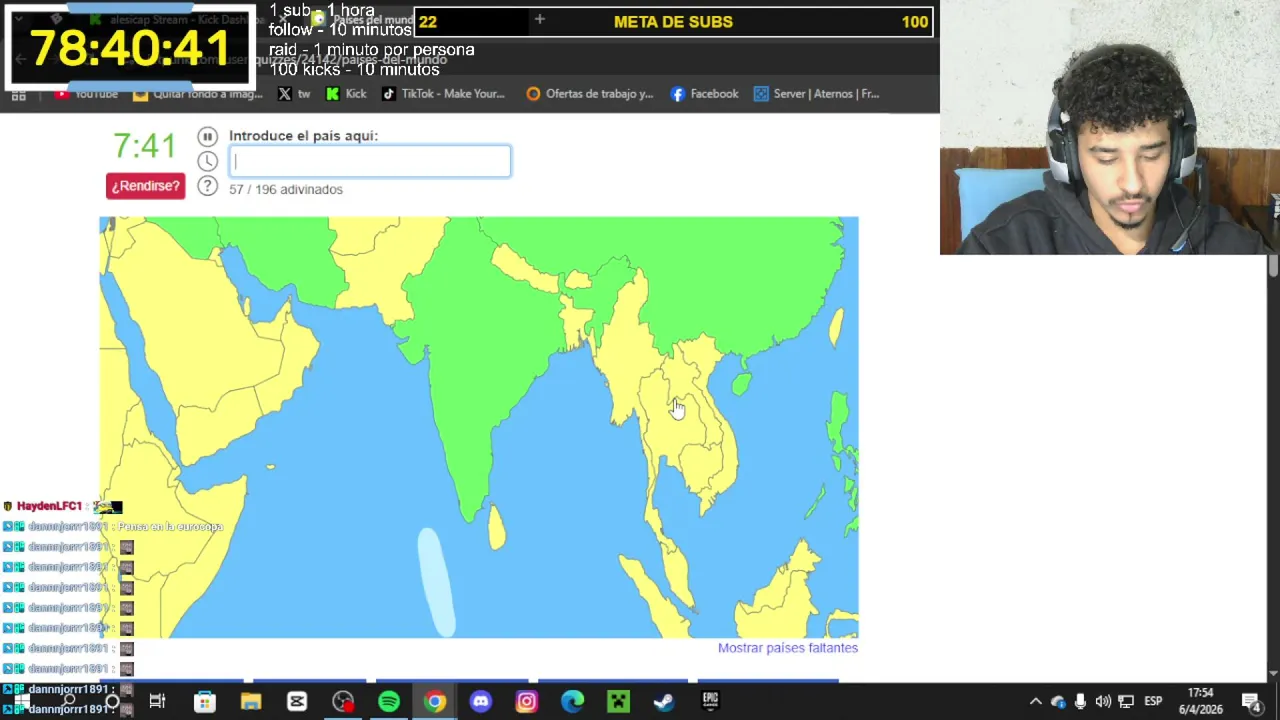This screenshot has width=1280, height=720.
Task: Open File Explorer from the taskbar
Action: (250, 702)
